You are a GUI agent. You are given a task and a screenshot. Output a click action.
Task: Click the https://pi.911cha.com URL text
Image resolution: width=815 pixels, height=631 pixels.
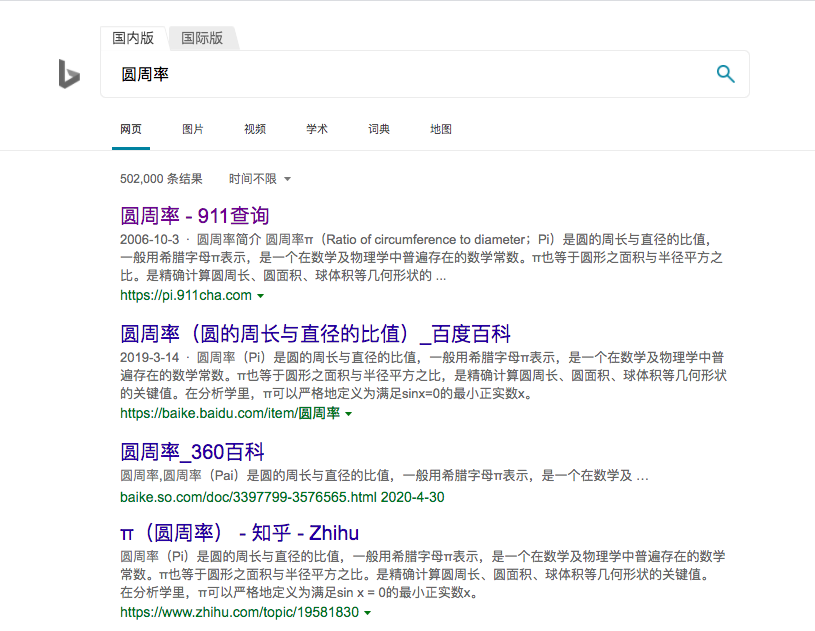coord(186,295)
